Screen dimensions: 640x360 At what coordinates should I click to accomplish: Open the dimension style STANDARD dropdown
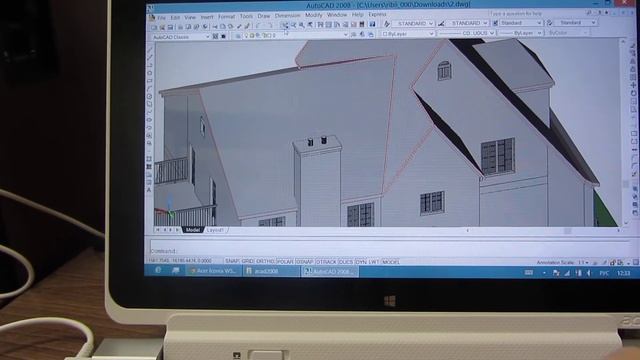468,23
